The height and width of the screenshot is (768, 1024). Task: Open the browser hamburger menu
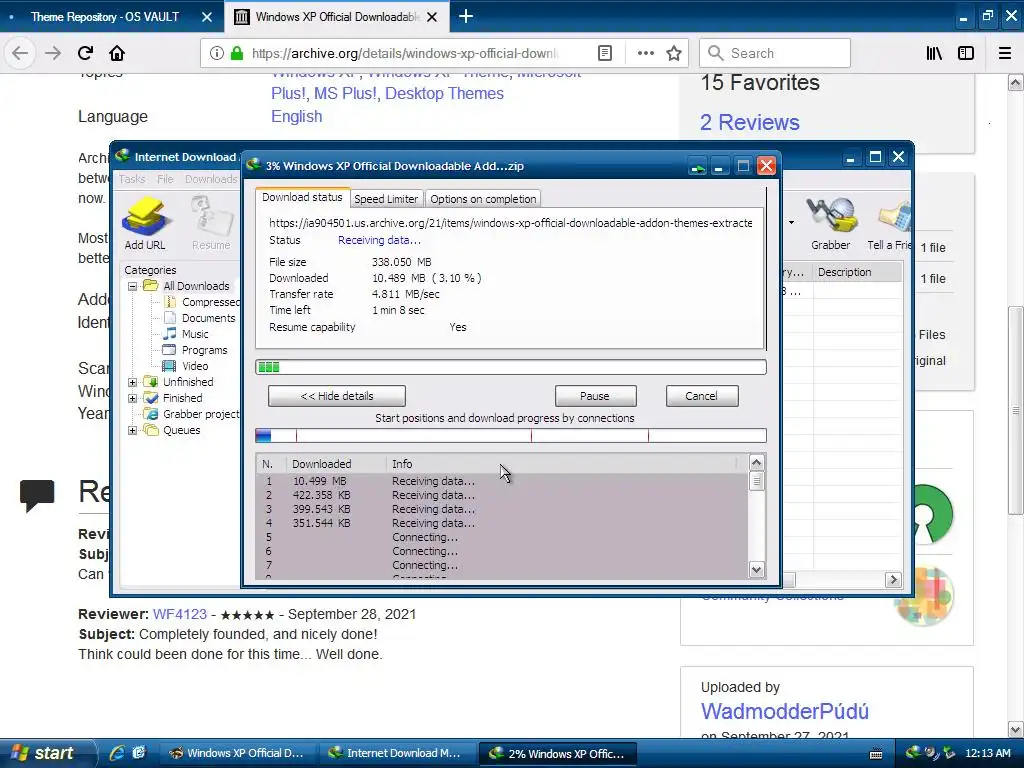[1005, 53]
